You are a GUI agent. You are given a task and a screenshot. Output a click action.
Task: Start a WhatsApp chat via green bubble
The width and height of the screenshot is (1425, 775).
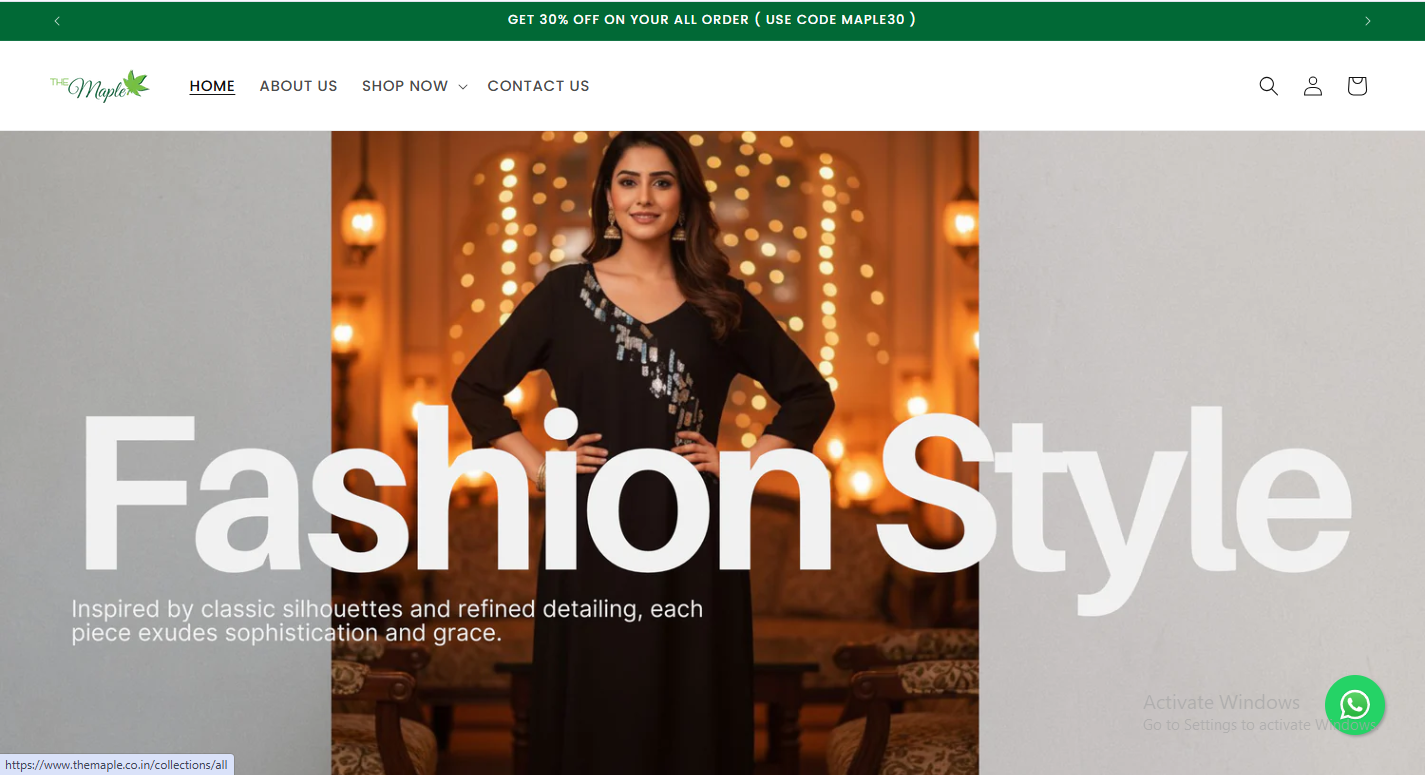[1355, 706]
